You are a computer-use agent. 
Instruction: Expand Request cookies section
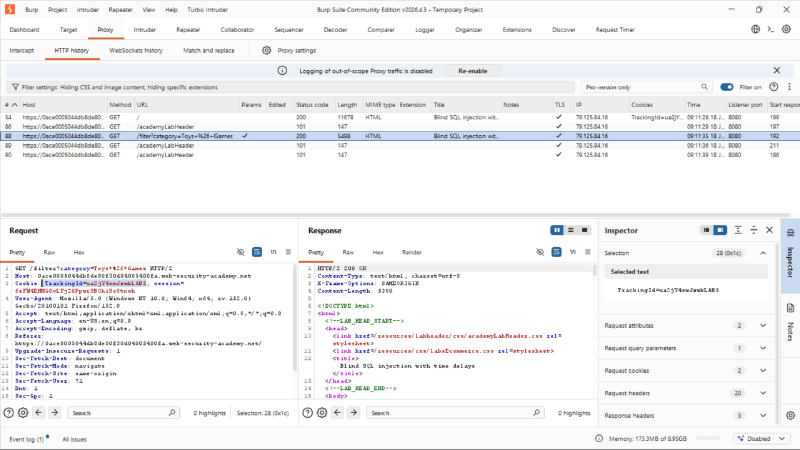click(x=763, y=370)
